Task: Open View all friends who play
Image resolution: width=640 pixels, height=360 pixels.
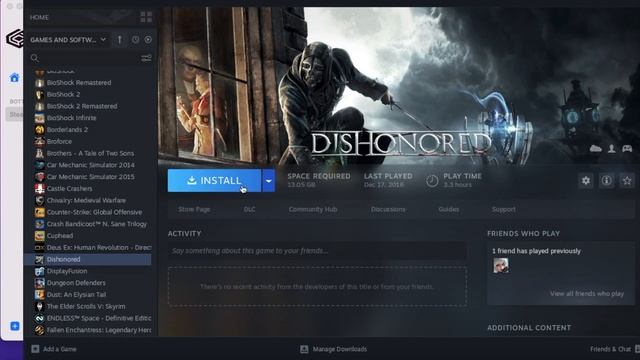Action: (x=587, y=294)
